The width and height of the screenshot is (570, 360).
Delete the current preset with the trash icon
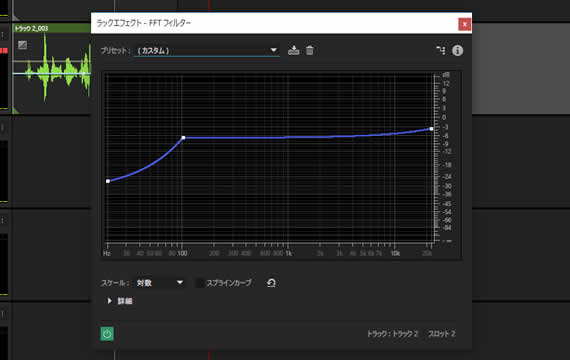[x=309, y=50]
